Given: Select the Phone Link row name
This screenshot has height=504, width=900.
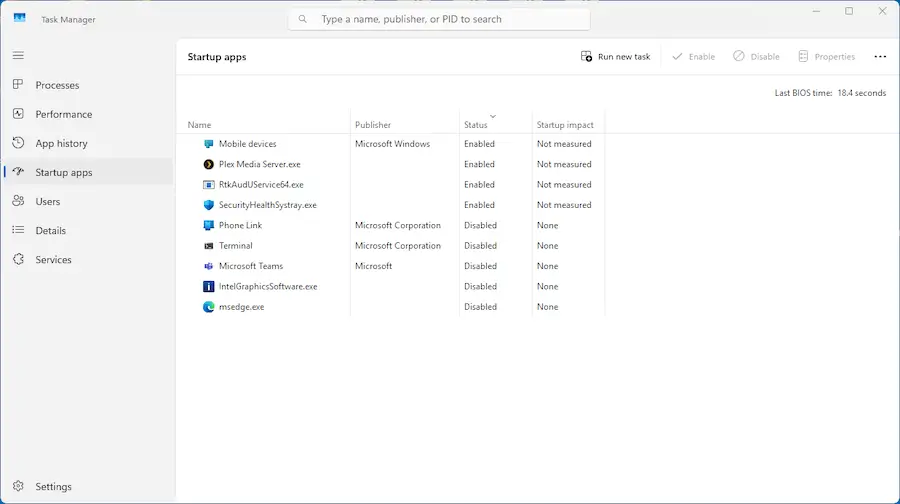Looking at the screenshot, I should pos(240,225).
